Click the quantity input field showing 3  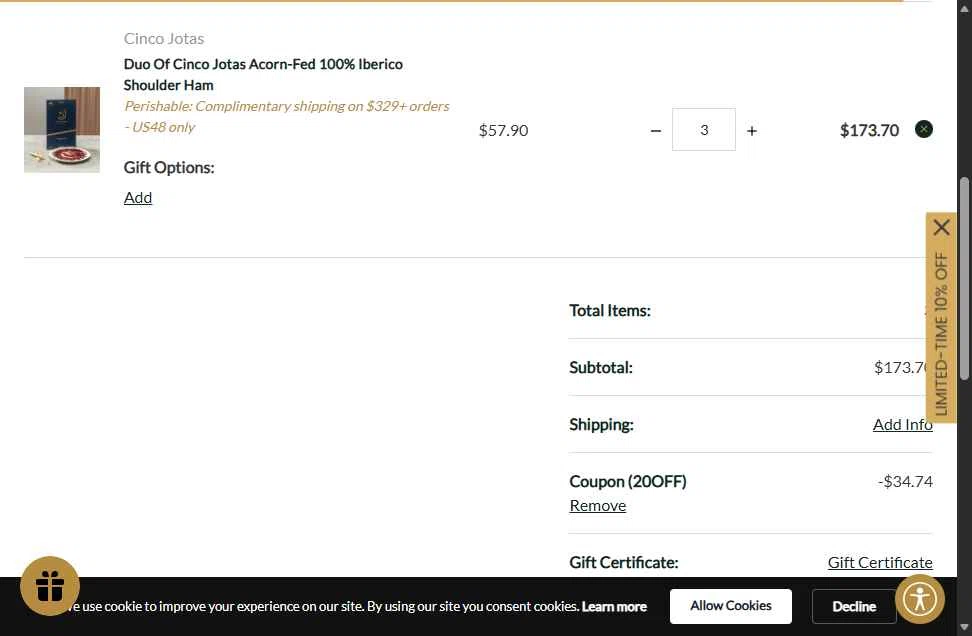704,130
